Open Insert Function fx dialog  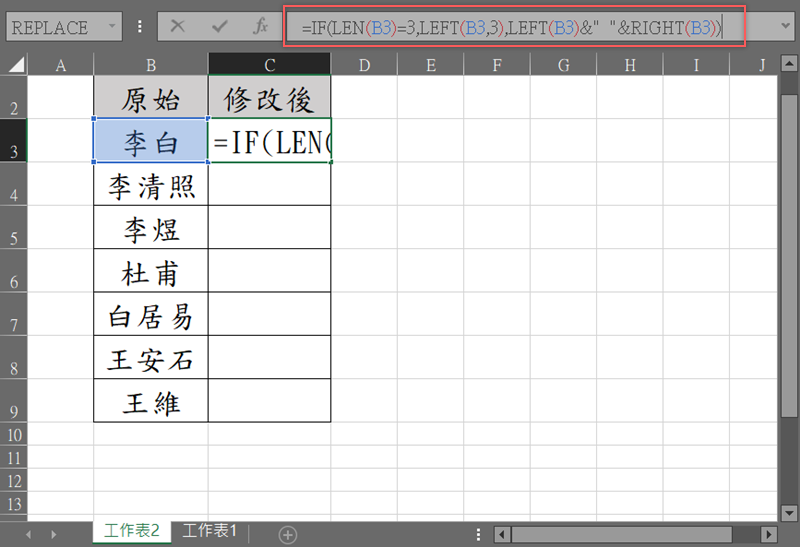260,26
